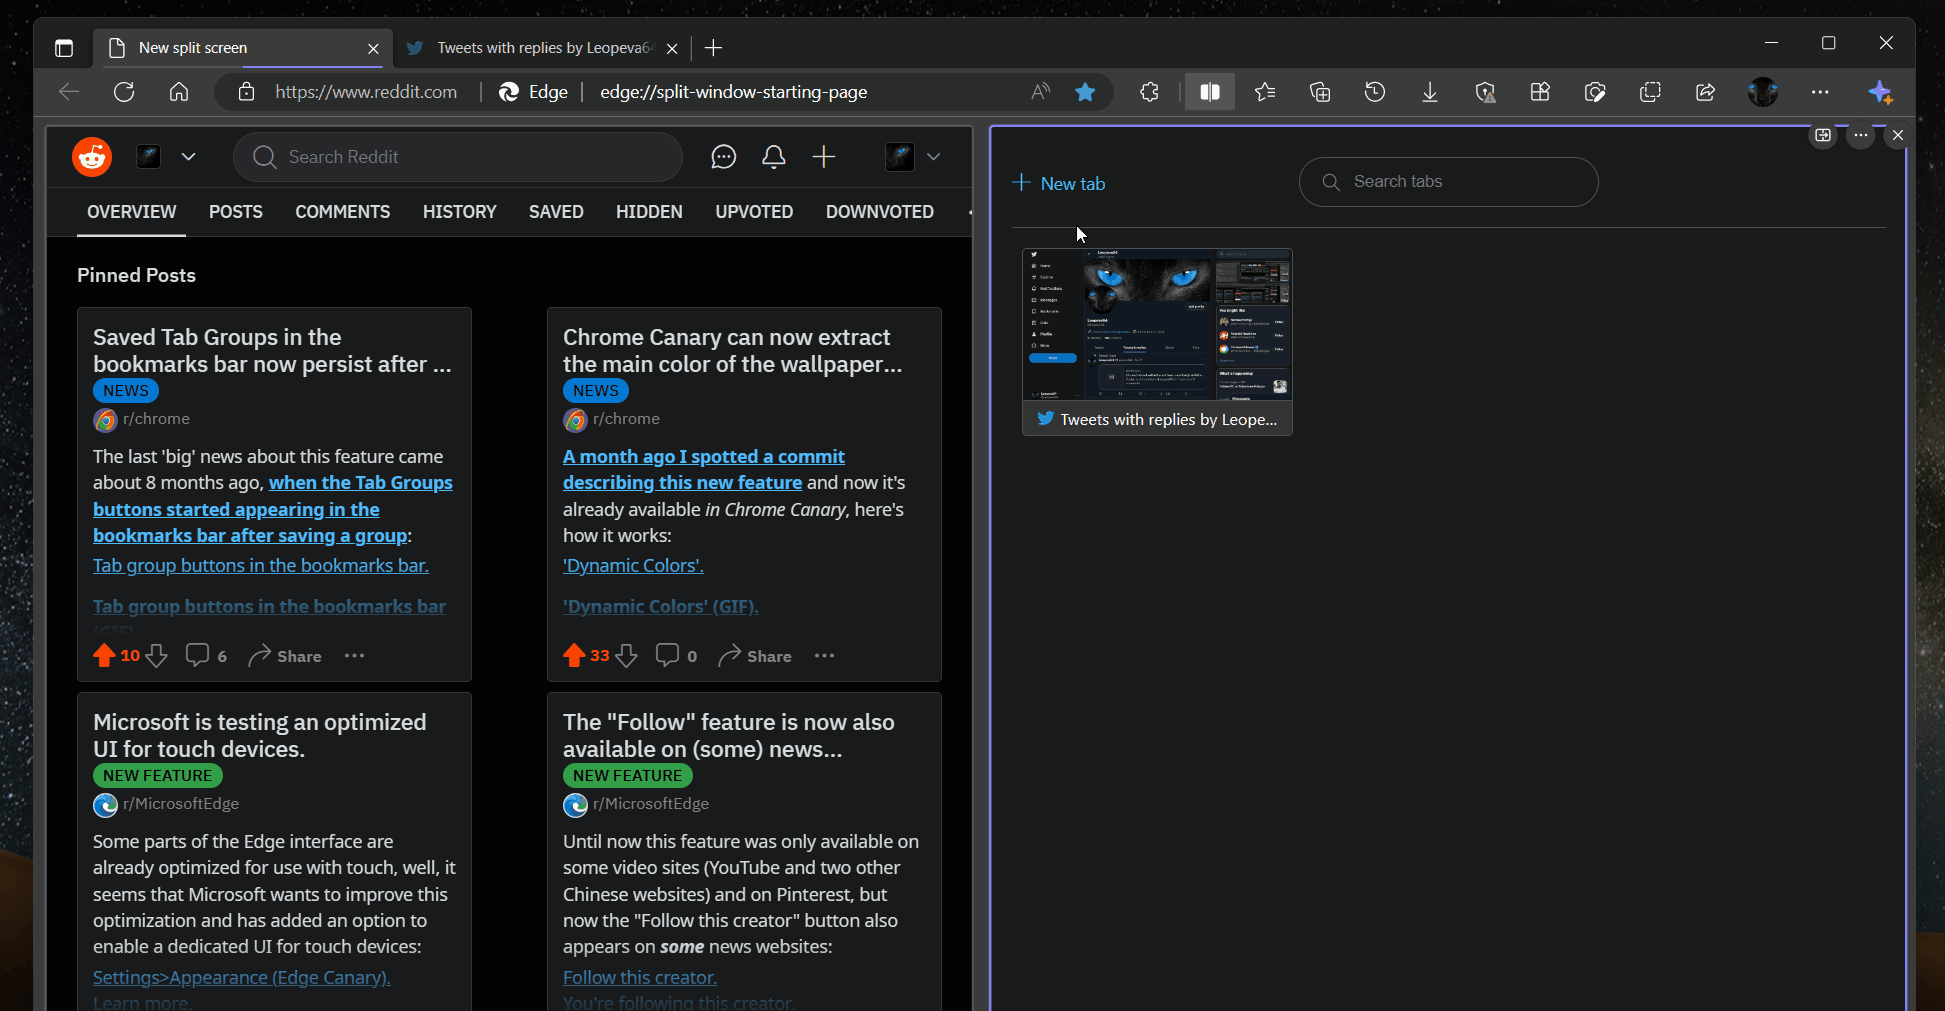Open Browser Essentials shield icon
Screen dimensions: 1945x1011
[1485, 91]
